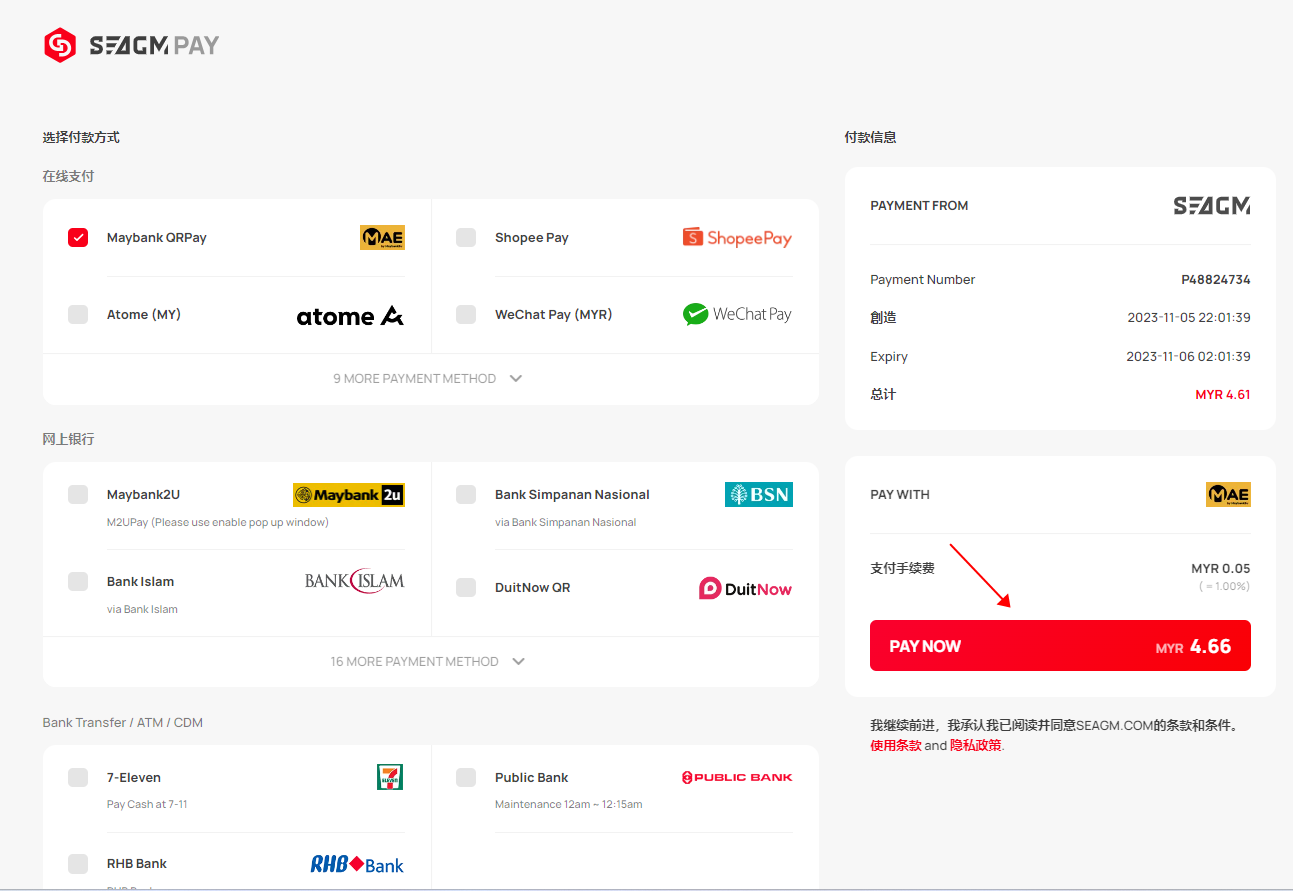The width and height of the screenshot is (1293, 891).
Task: Select the Public Bank checkbox
Action: coord(466,777)
